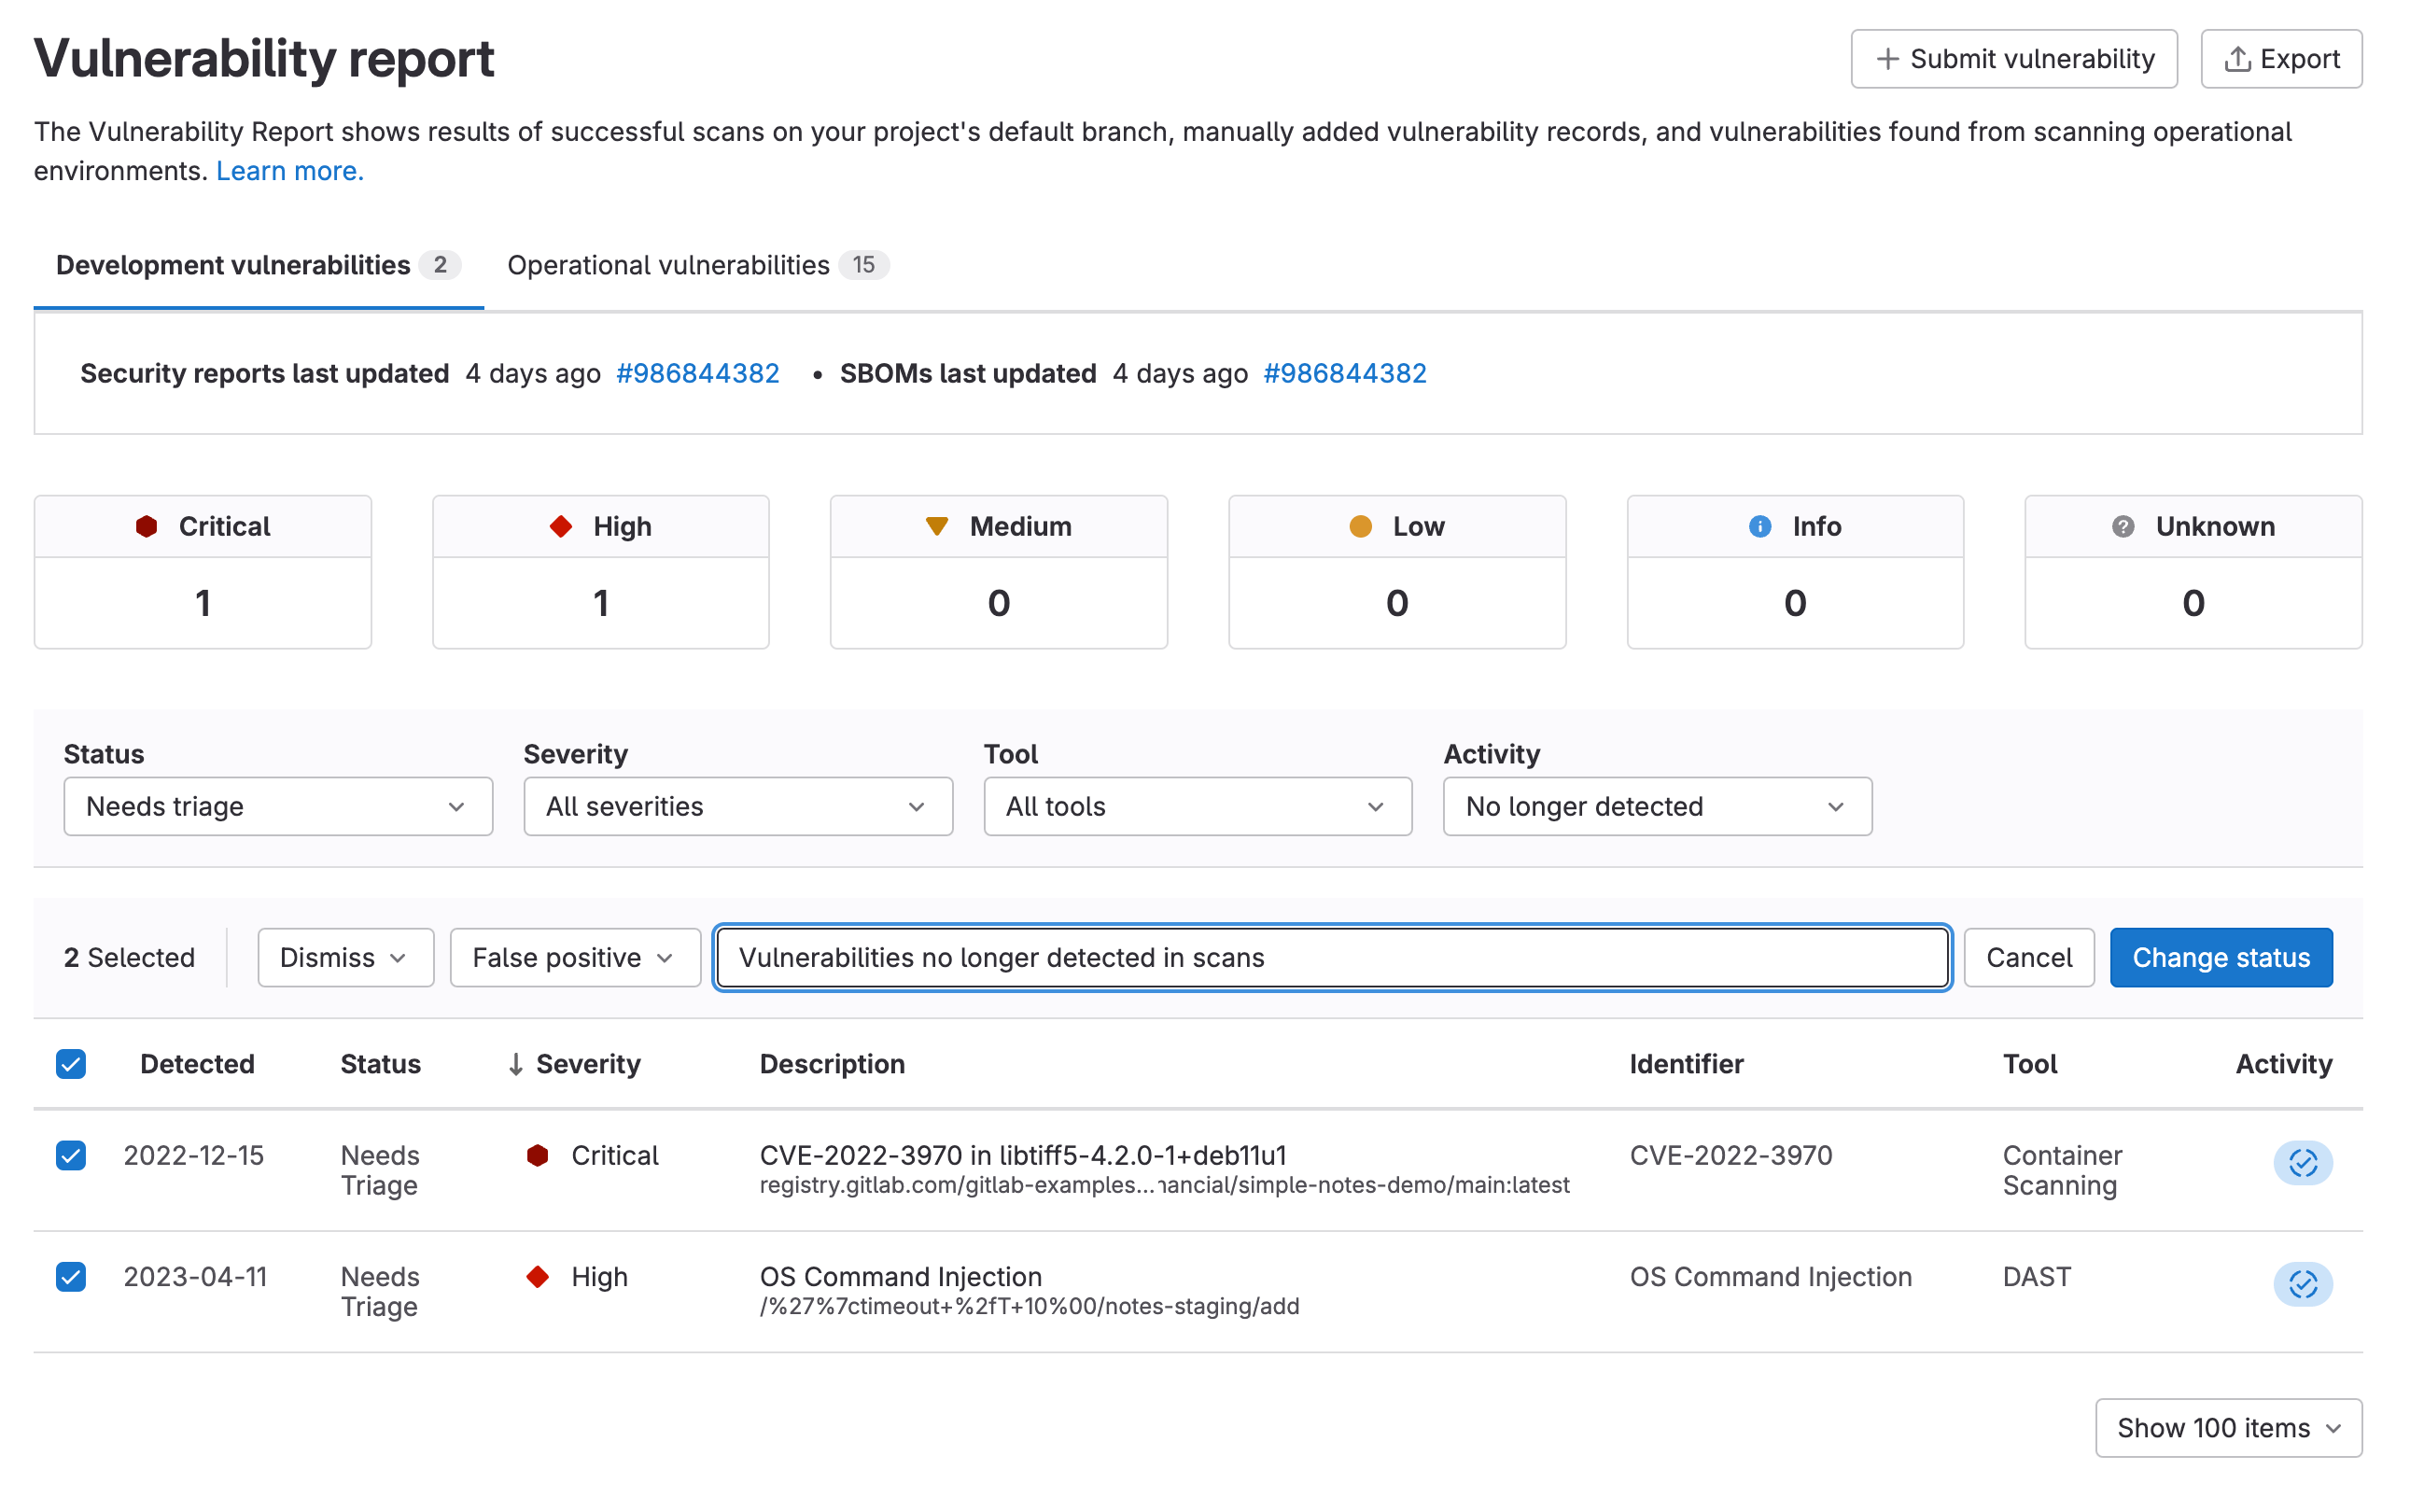Viewport: 2424px width, 1512px height.
Task: Click the Unknown severity question mark icon
Action: [2123, 527]
